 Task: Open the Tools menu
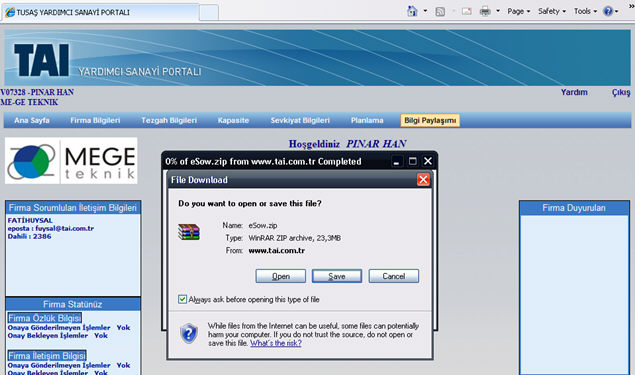tap(585, 11)
